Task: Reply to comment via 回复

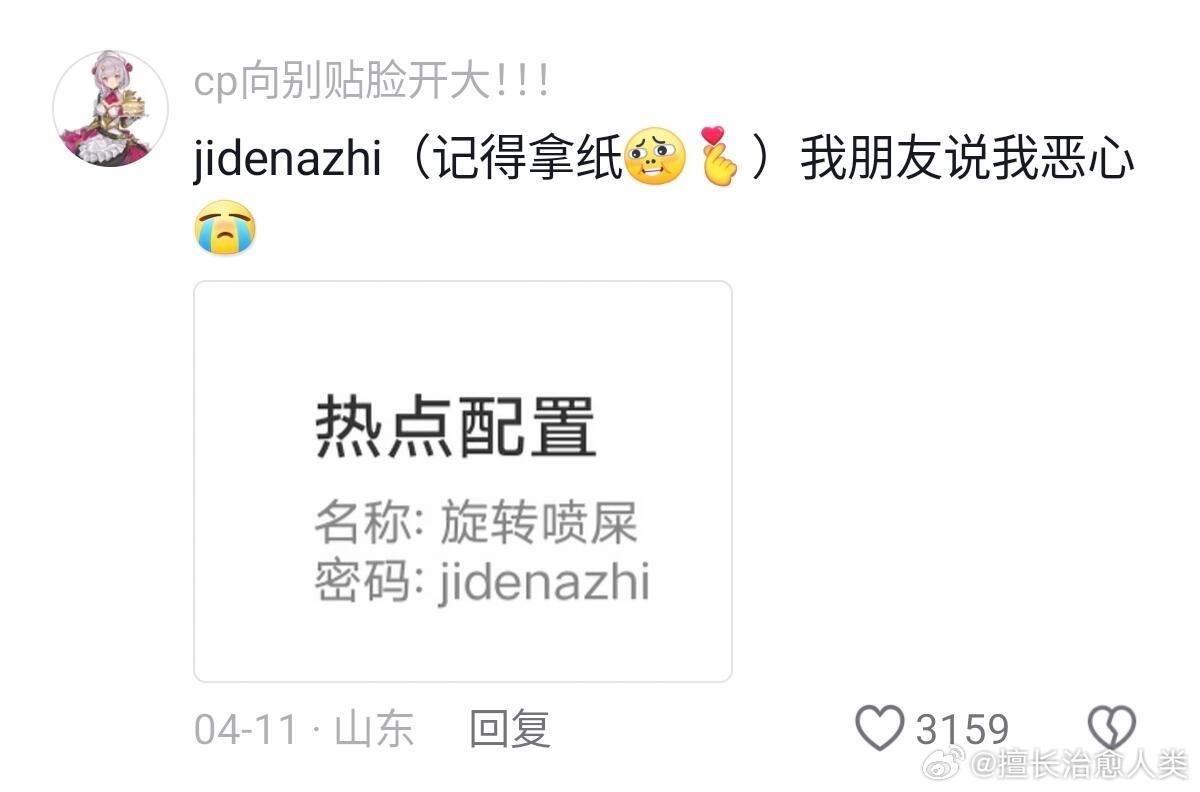Action: (510, 728)
